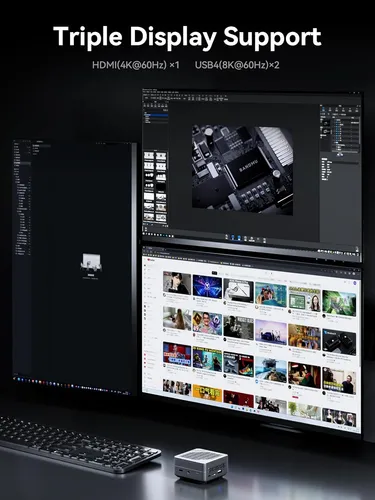Open the red news-style video thumbnail

[177, 354]
